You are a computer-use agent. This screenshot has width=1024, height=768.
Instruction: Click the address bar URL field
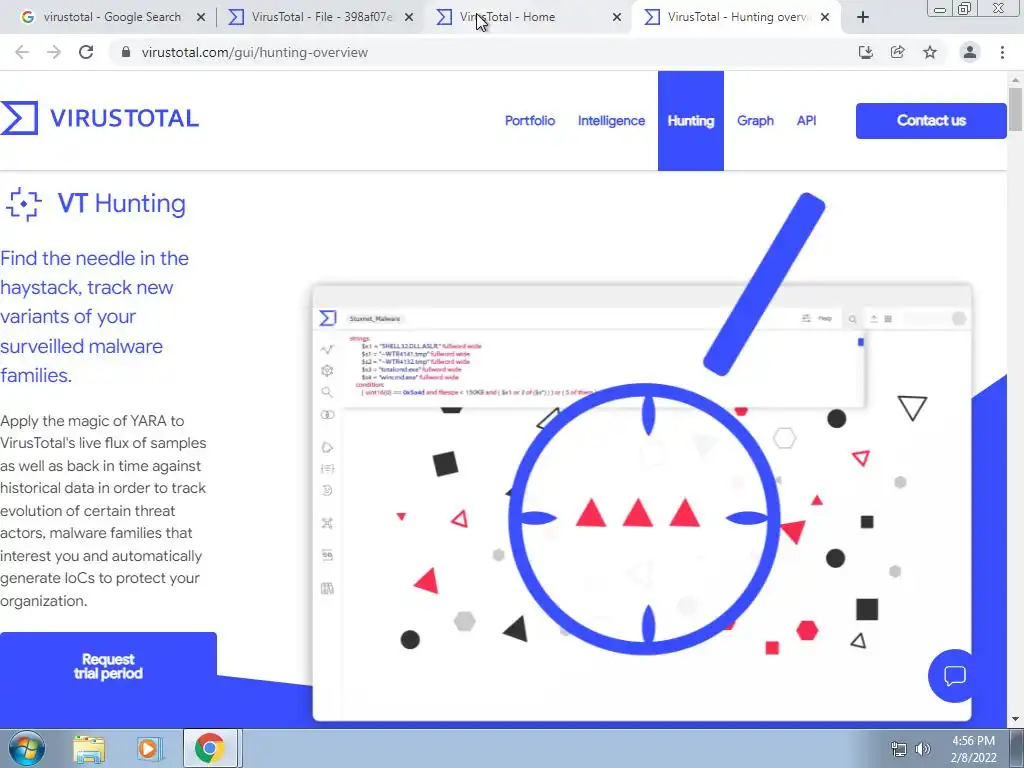tap(483, 52)
